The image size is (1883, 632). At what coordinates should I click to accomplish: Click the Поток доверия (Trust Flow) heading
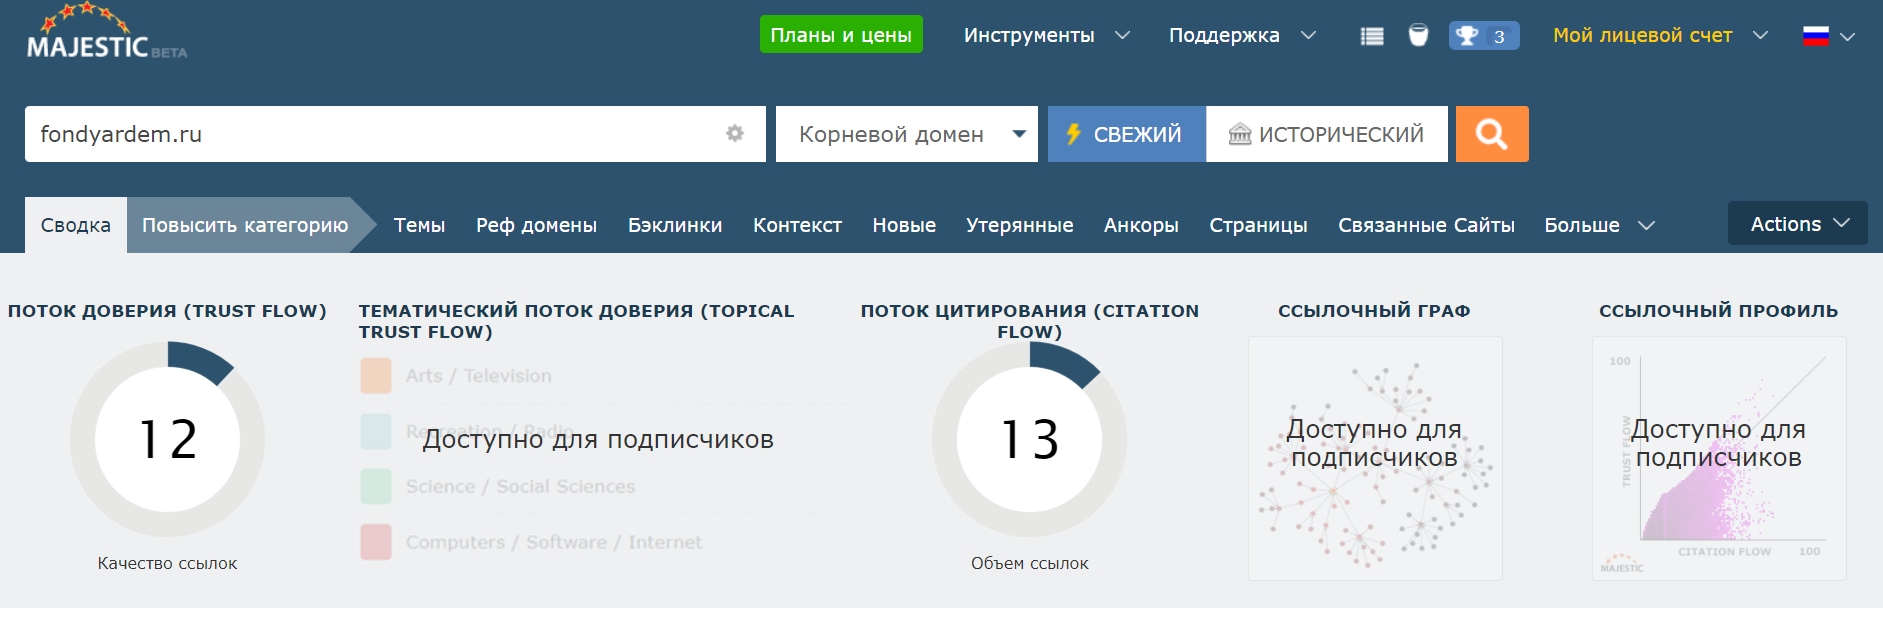click(x=167, y=311)
